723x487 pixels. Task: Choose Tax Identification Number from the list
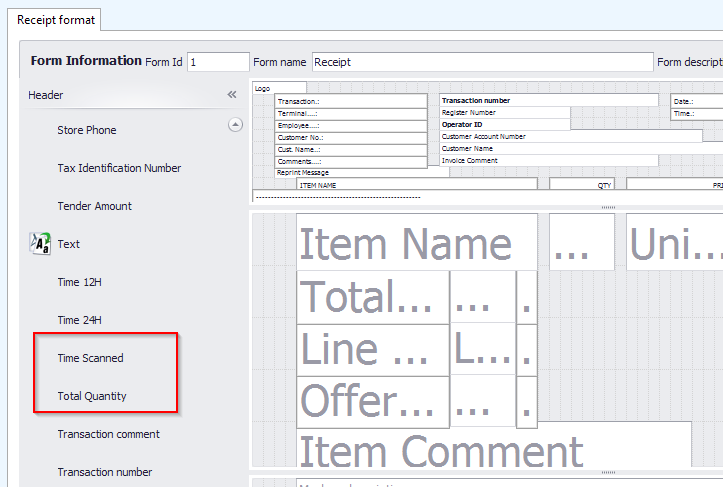[119, 168]
